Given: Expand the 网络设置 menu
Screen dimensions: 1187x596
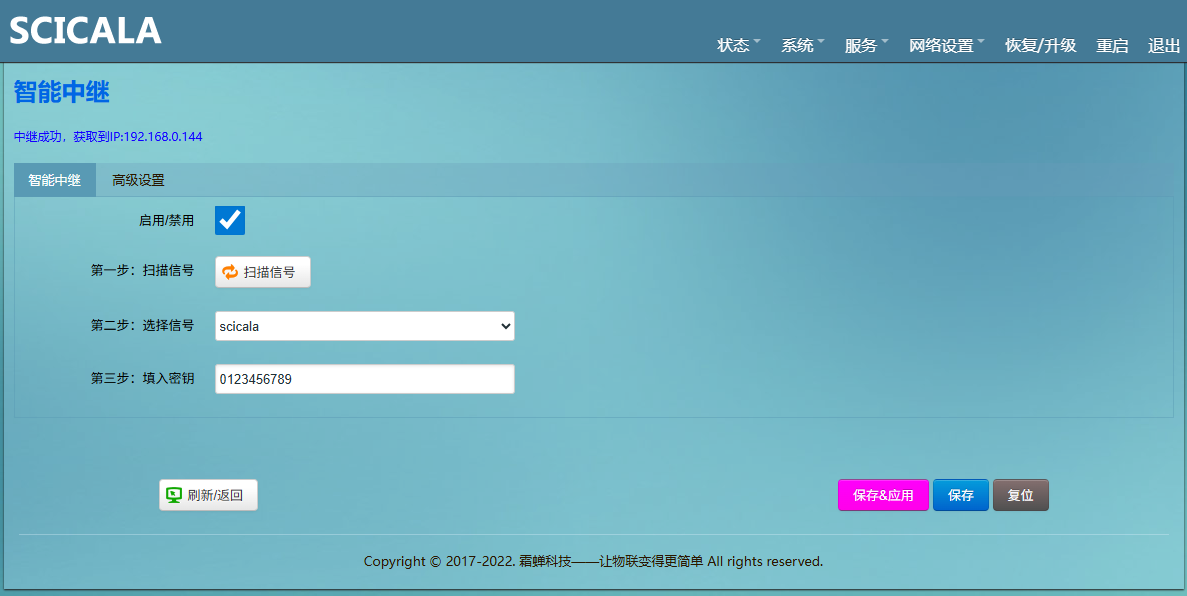Looking at the screenshot, I should (x=947, y=45).
